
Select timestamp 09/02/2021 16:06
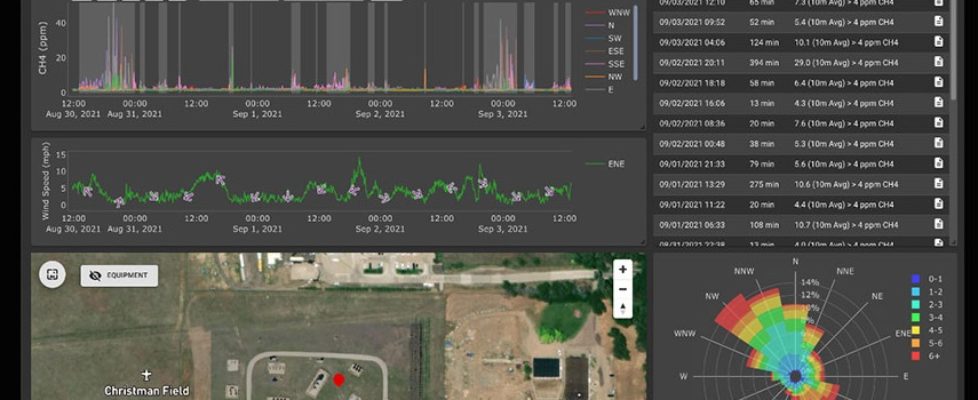pos(692,103)
